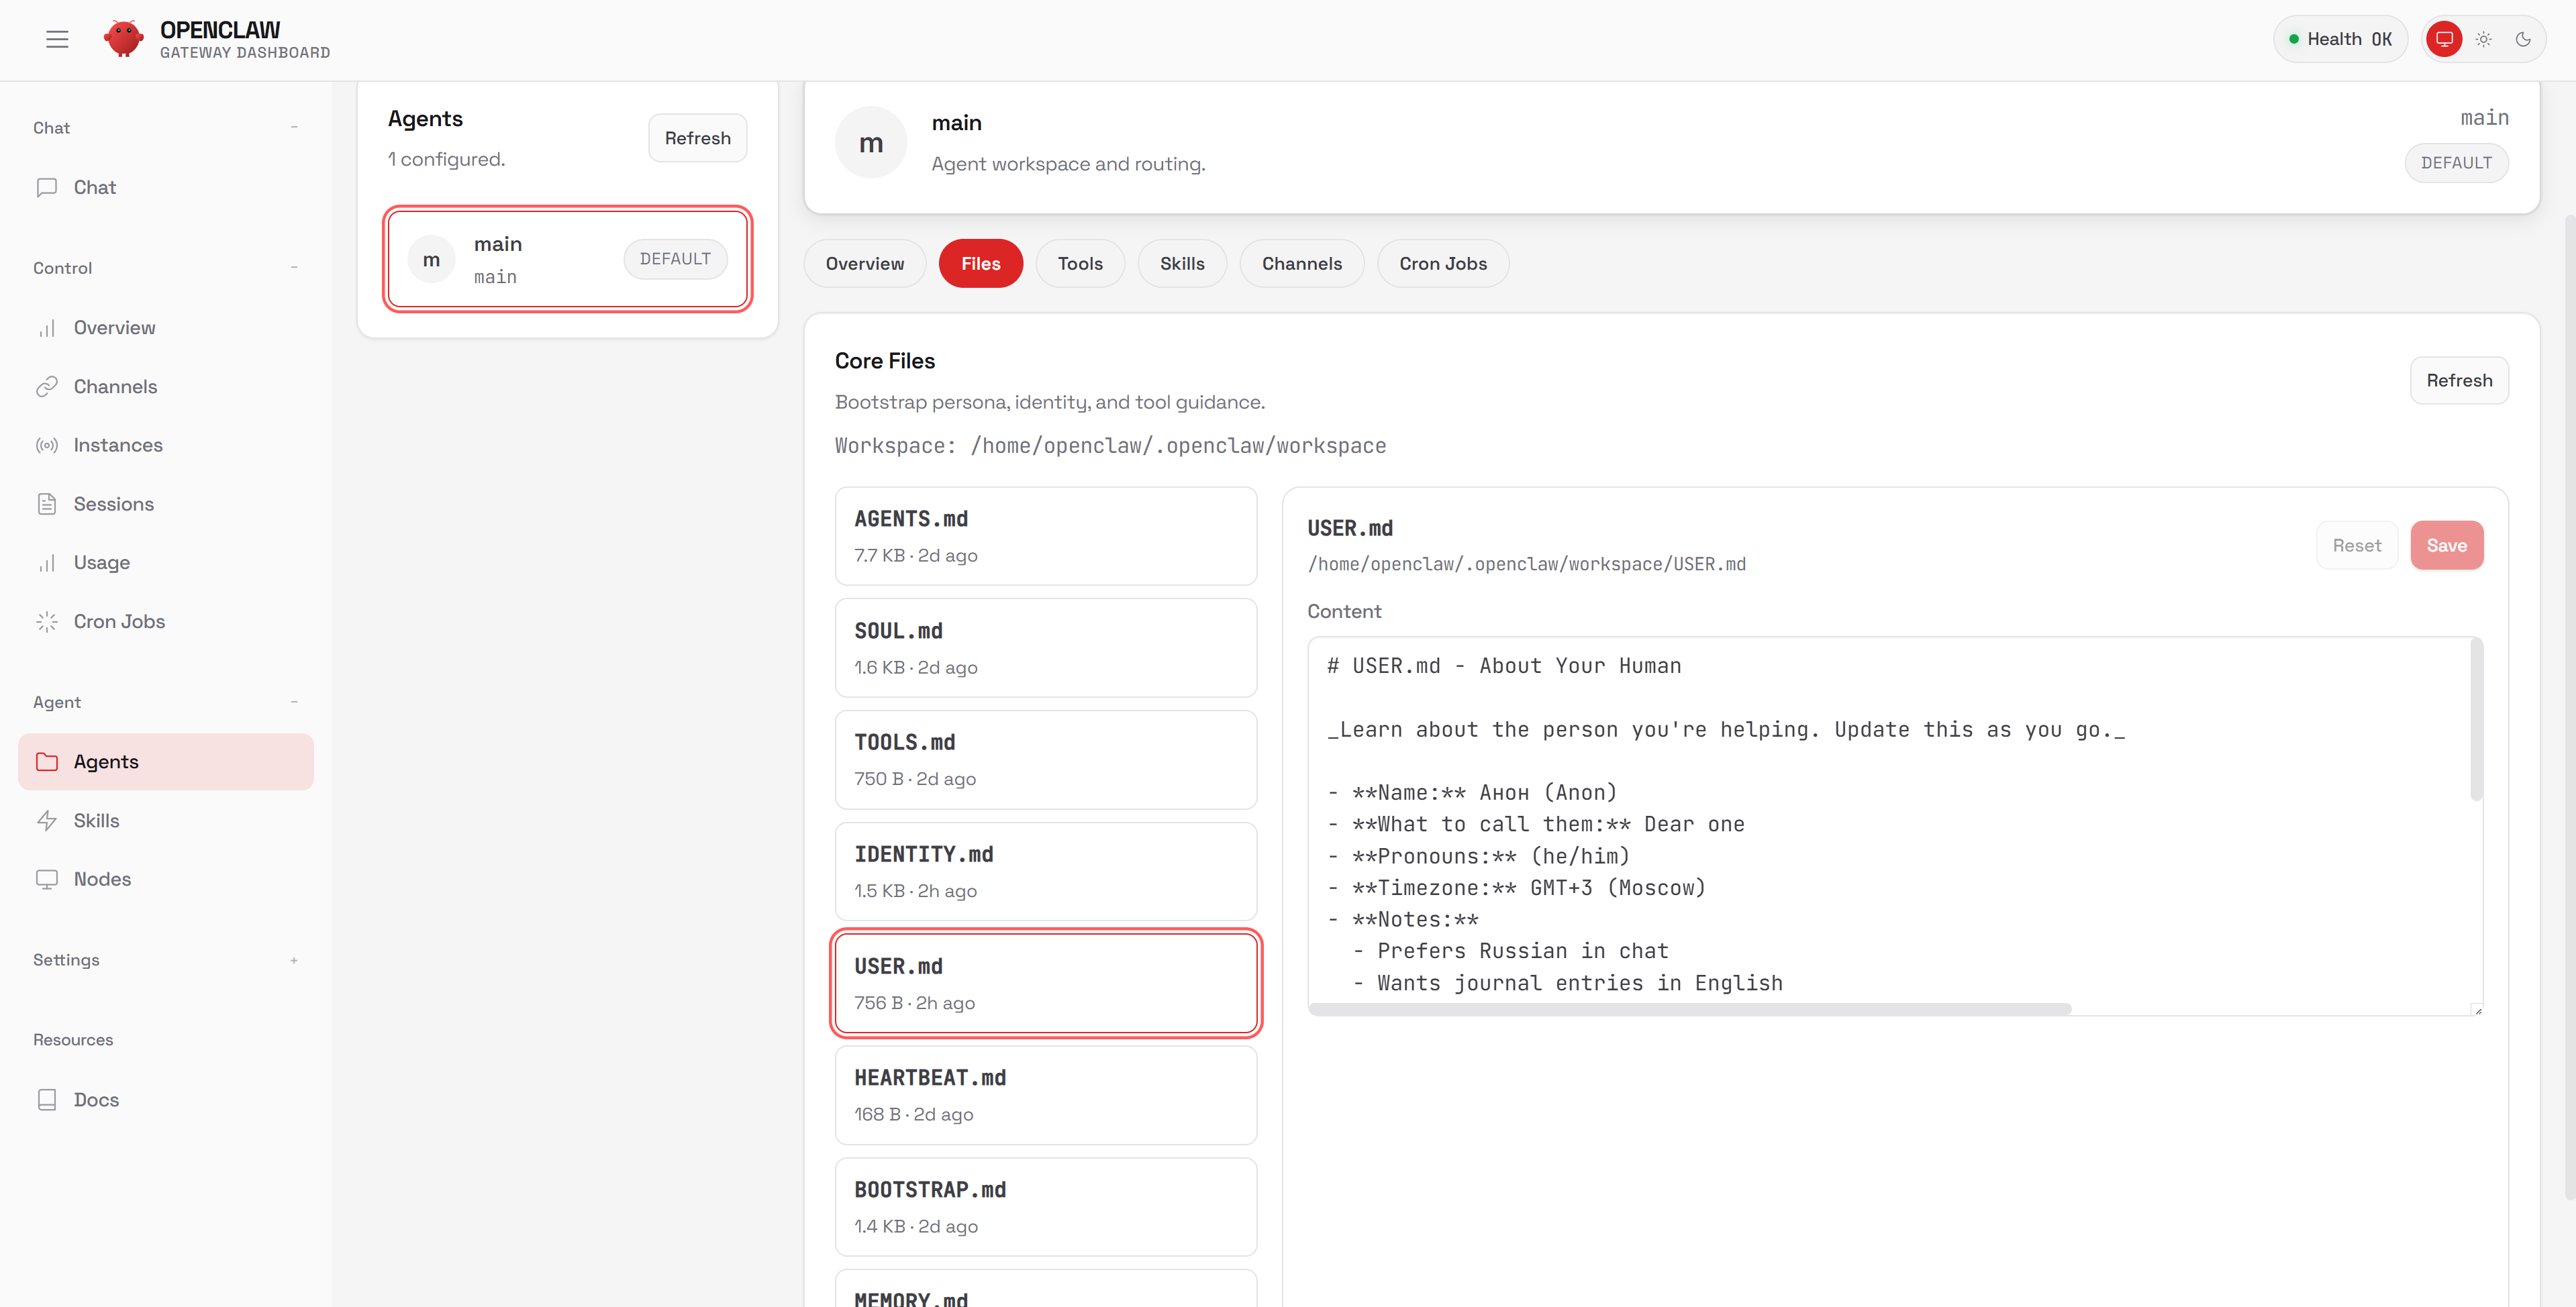This screenshot has width=2576, height=1307.
Task: Click the OpenClaw red mascot logo
Action: tap(124, 39)
